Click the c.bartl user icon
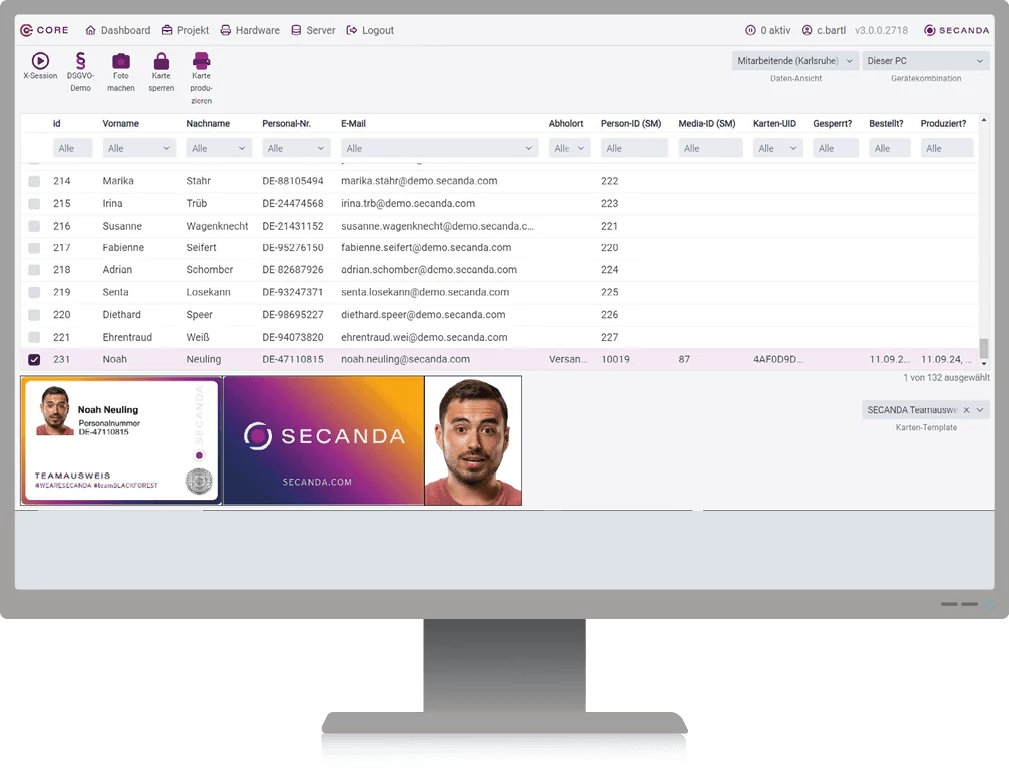This screenshot has height=768, width=1009. click(x=807, y=30)
